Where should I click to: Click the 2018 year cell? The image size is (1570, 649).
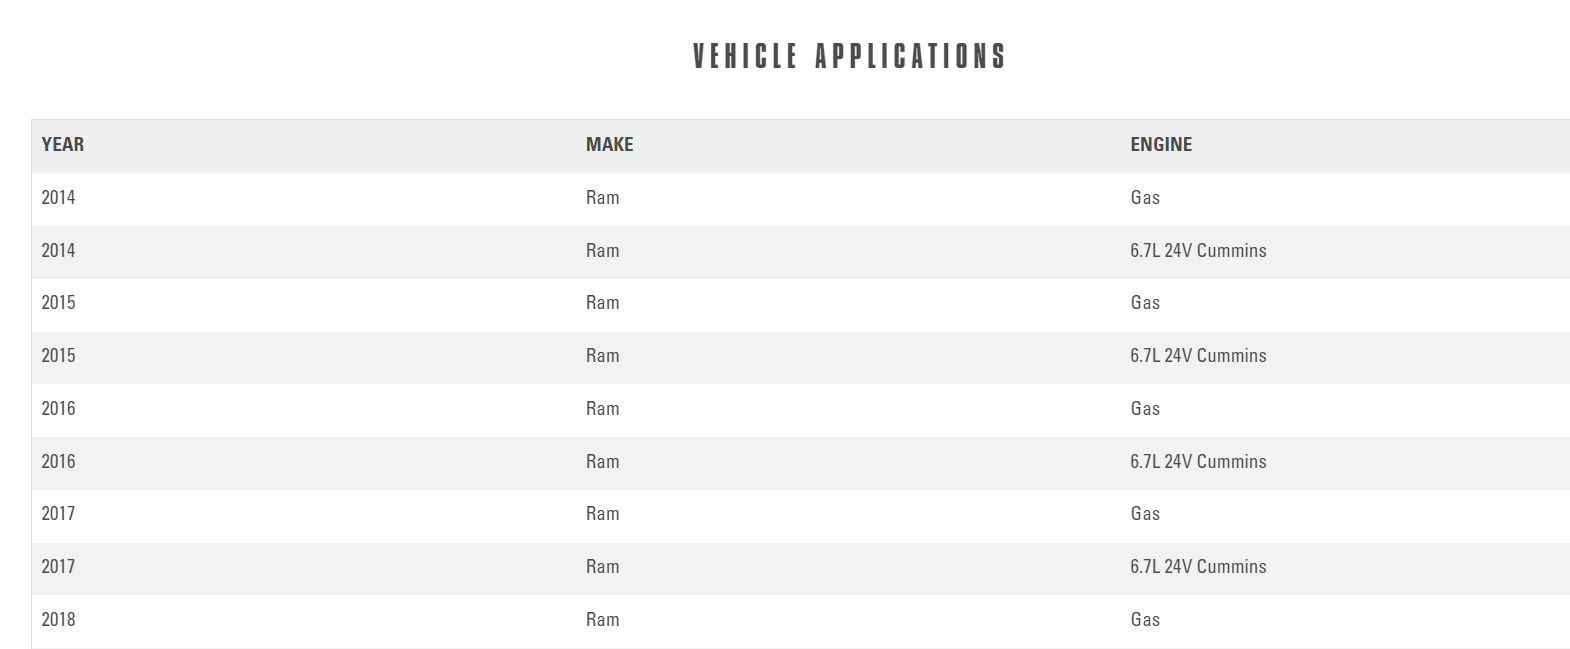(x=58, y=620)
